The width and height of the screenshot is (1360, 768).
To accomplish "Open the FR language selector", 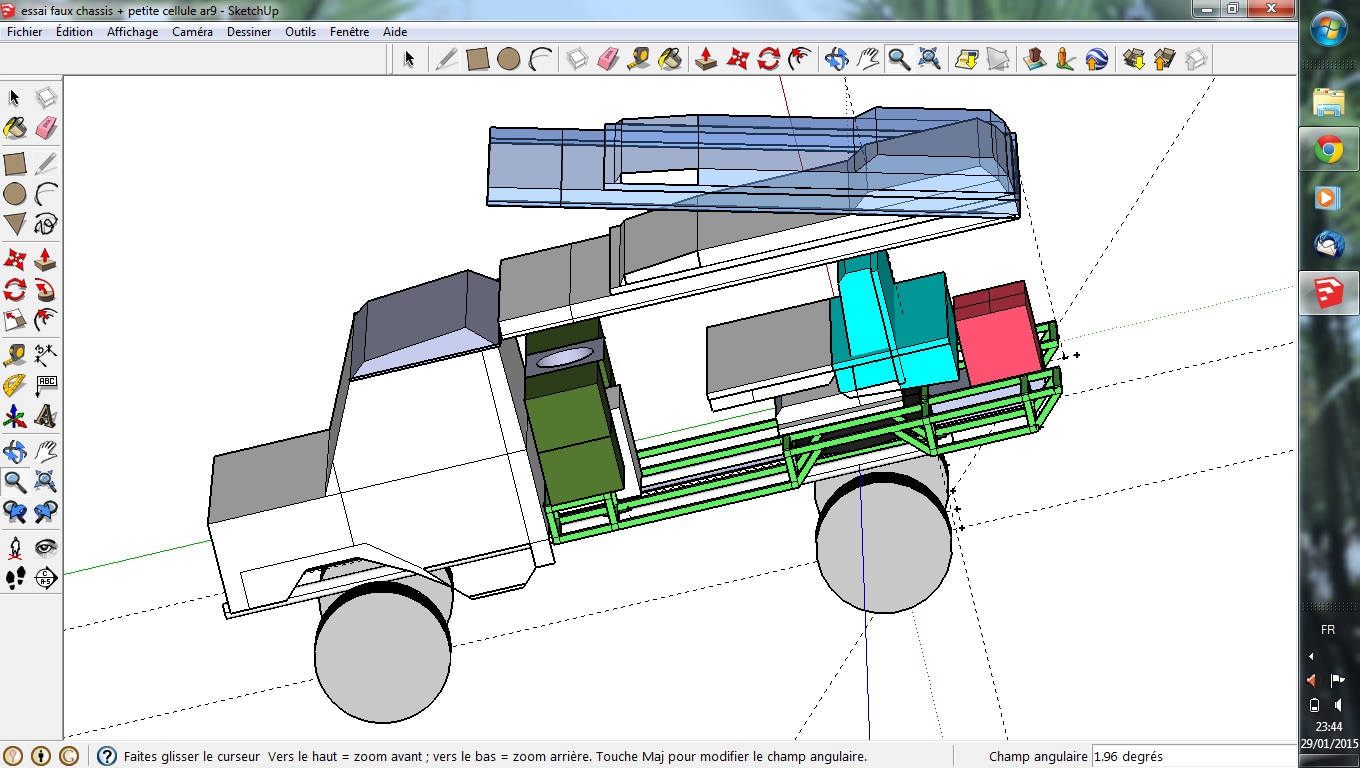I will point(1328,630).
